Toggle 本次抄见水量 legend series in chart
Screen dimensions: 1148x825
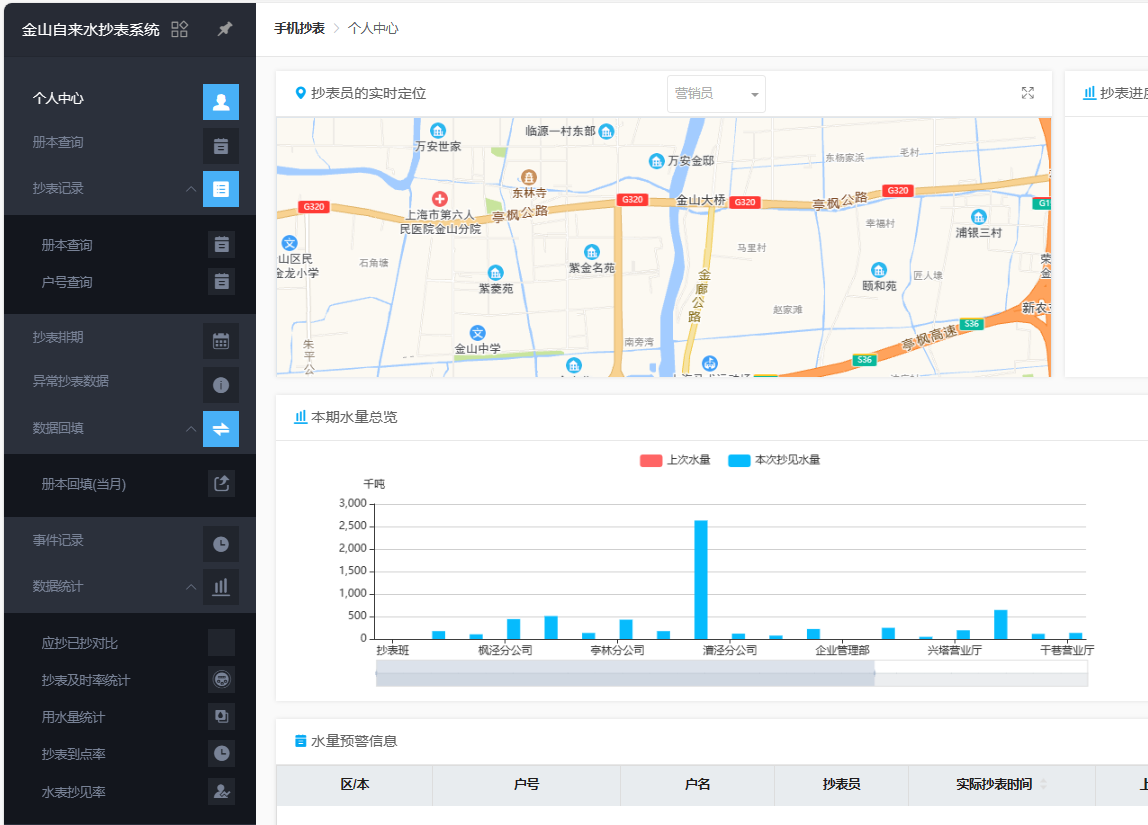[774, 460]
